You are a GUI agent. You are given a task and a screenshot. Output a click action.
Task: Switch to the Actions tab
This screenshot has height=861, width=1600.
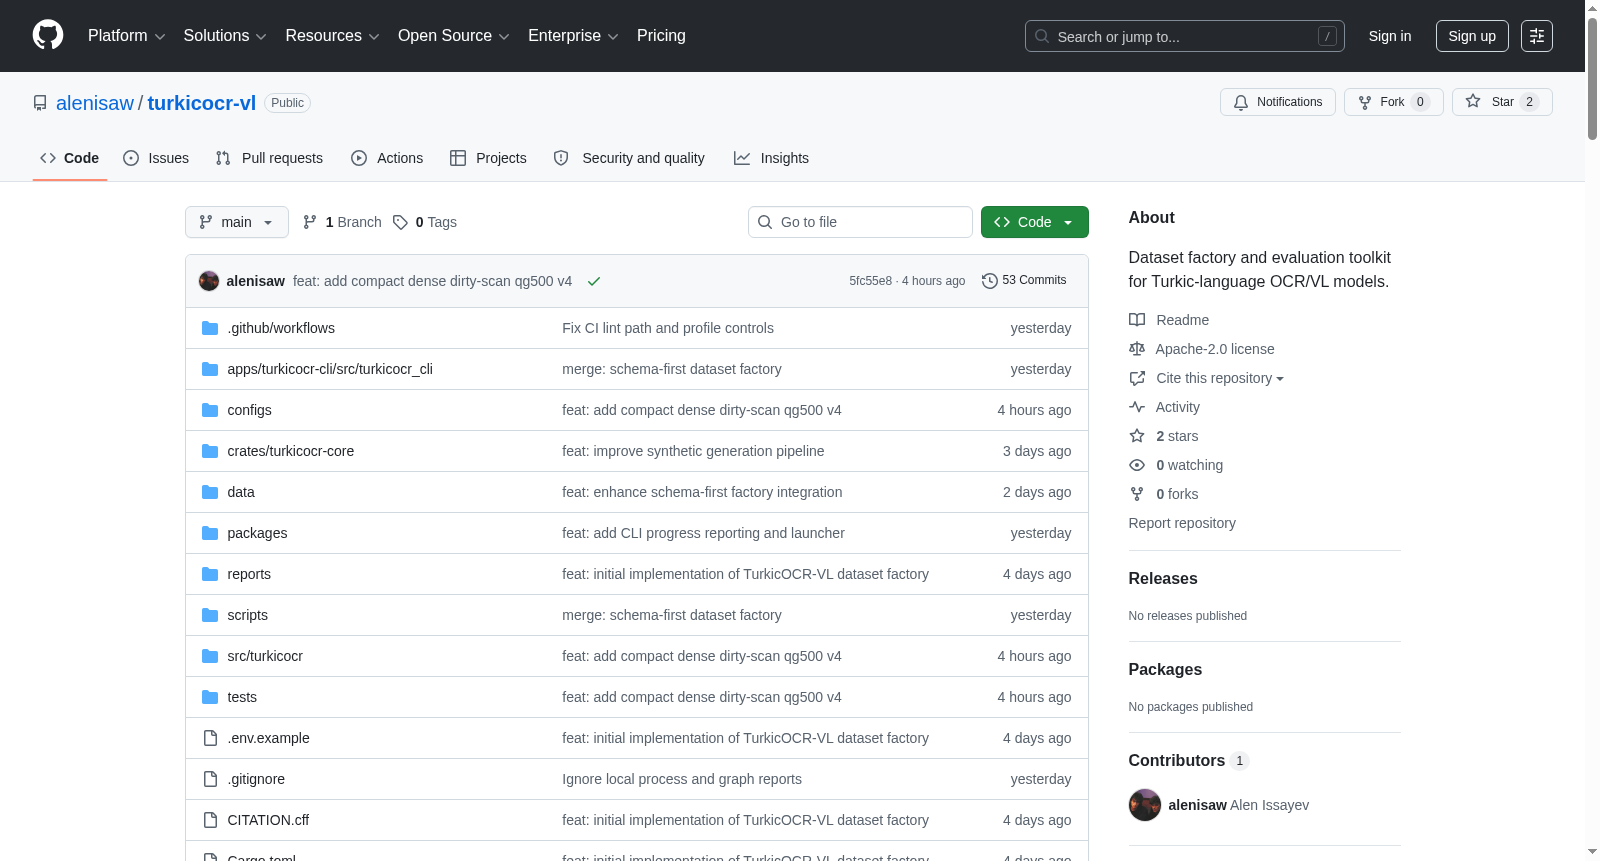387,158
